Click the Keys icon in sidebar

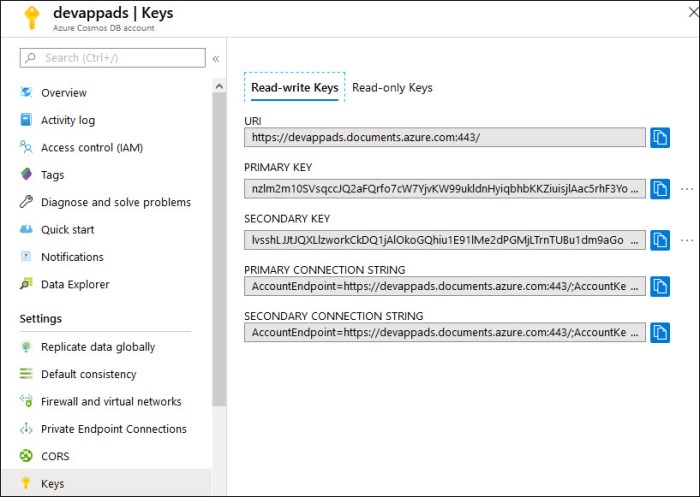[26, 483]
